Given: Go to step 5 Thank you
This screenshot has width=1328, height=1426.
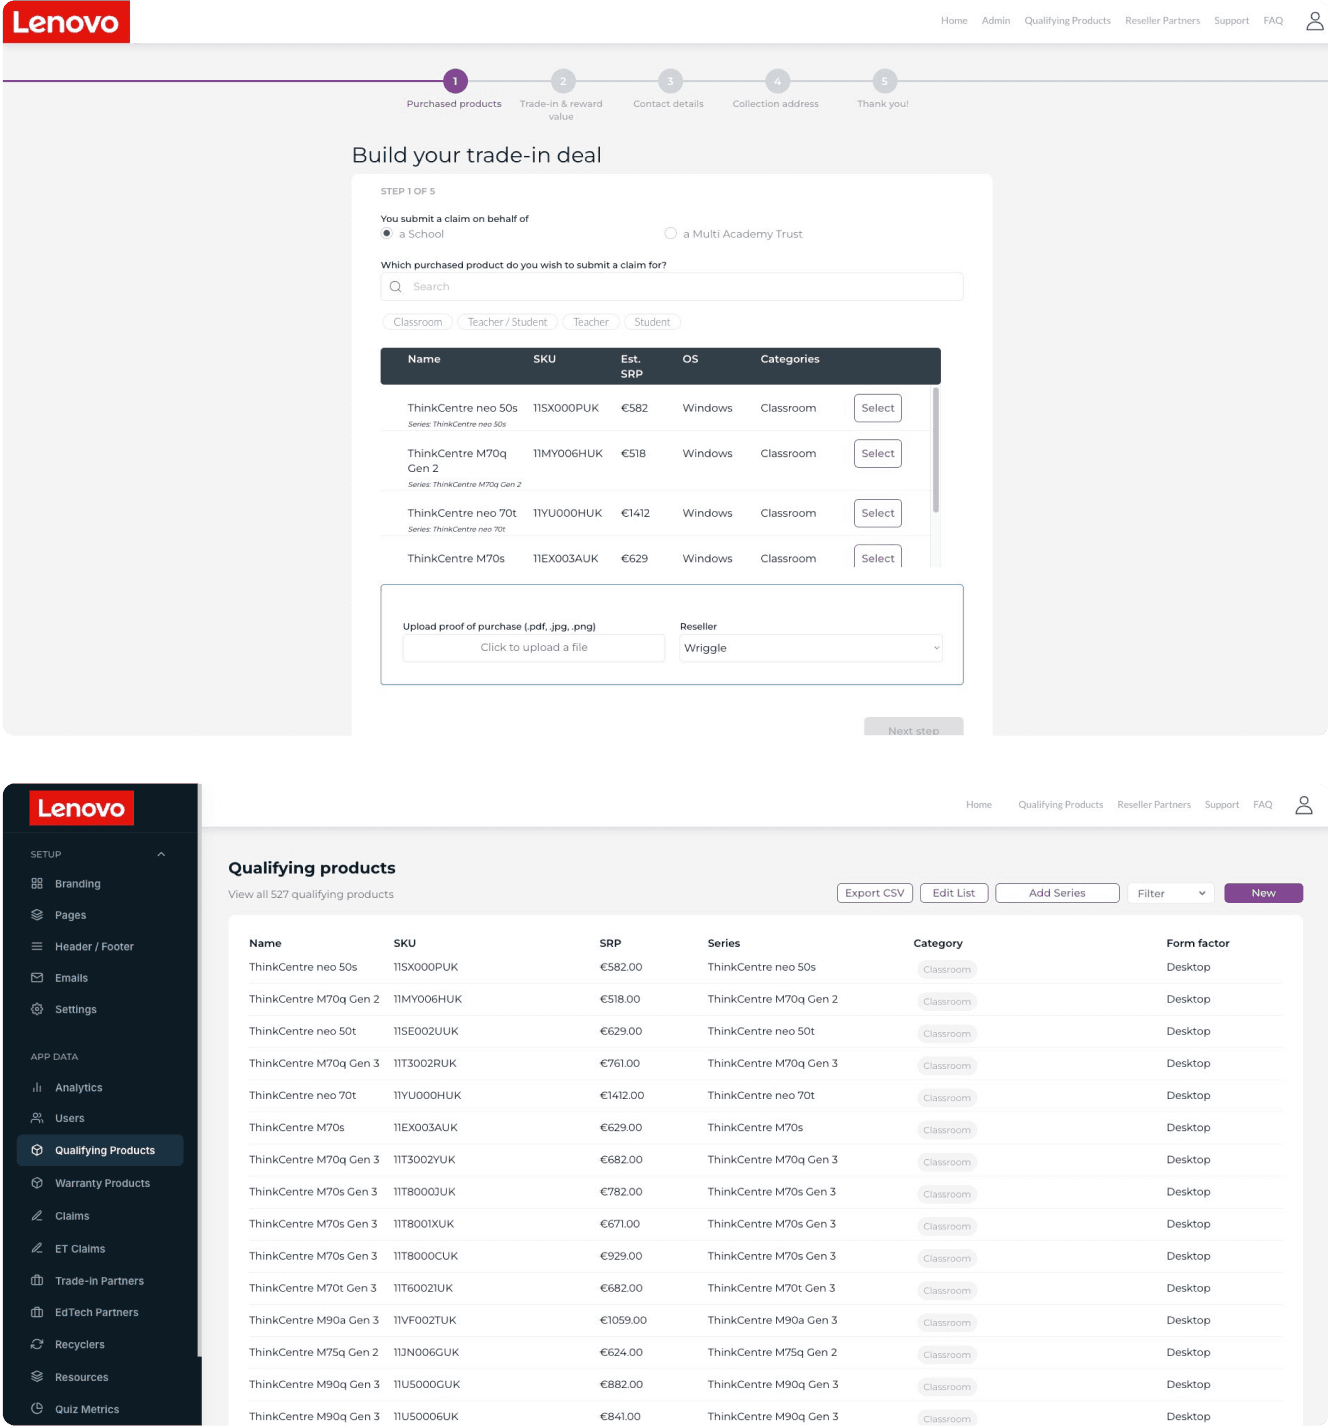Looking at the screenshot, I should pyautogui.click(x=884, y=81).
